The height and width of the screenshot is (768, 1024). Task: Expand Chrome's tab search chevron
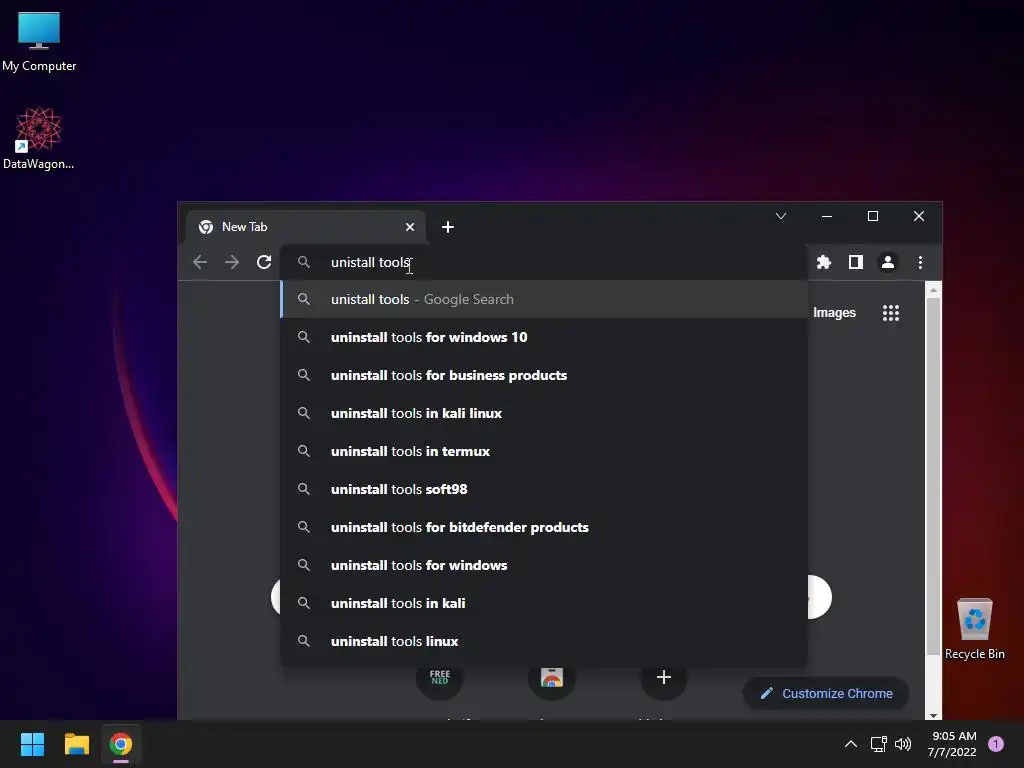780,216
